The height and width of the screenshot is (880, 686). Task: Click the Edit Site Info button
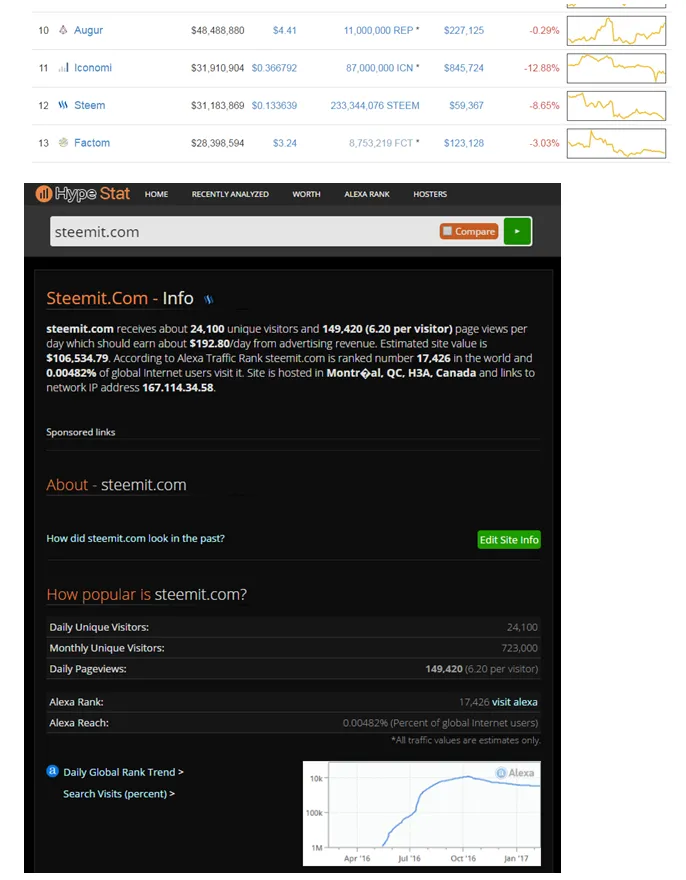tap(509, 539)
